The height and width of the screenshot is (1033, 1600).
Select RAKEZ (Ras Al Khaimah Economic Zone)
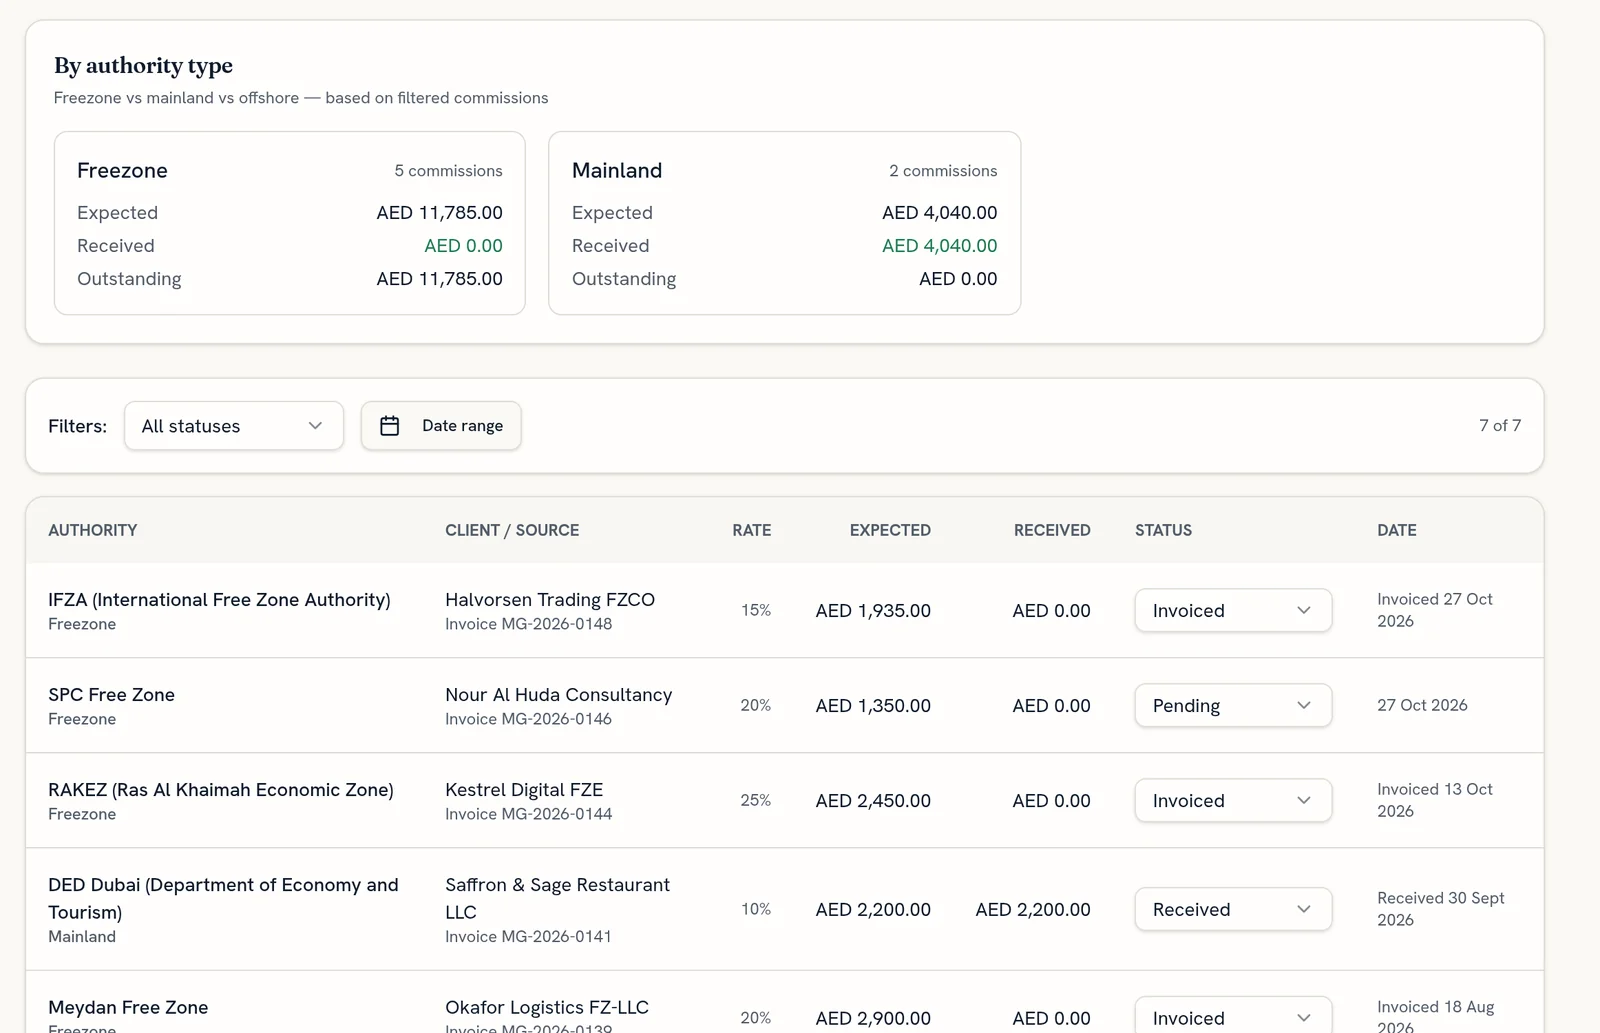click(221, 789)
